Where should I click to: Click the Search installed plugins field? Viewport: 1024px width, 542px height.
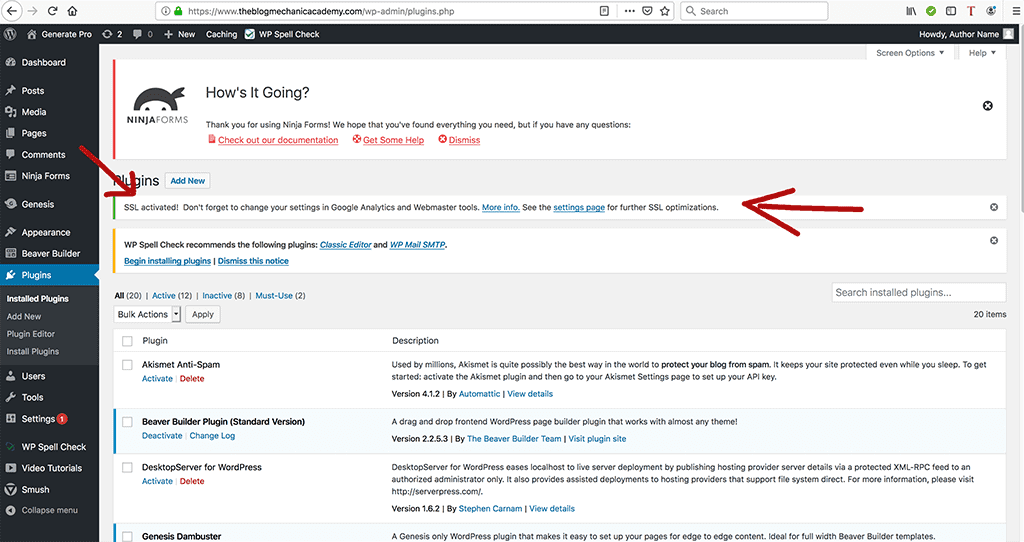click(918, 292)
